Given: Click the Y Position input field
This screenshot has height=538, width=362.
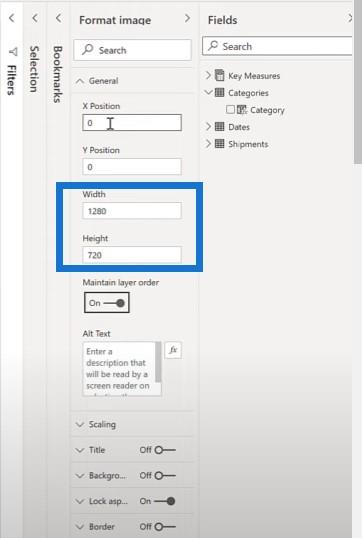Looking at the screenshot, I should (132, 167).
